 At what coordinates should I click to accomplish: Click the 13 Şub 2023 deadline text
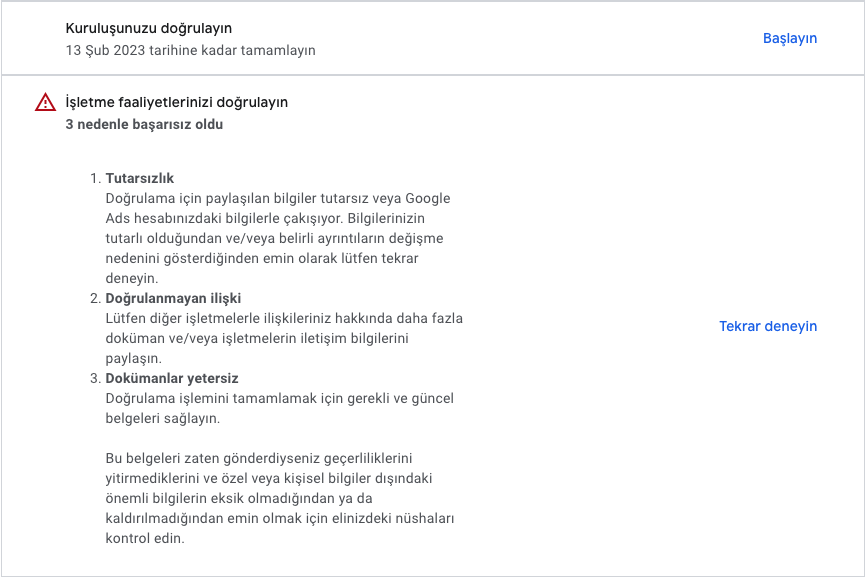[190, 50]
